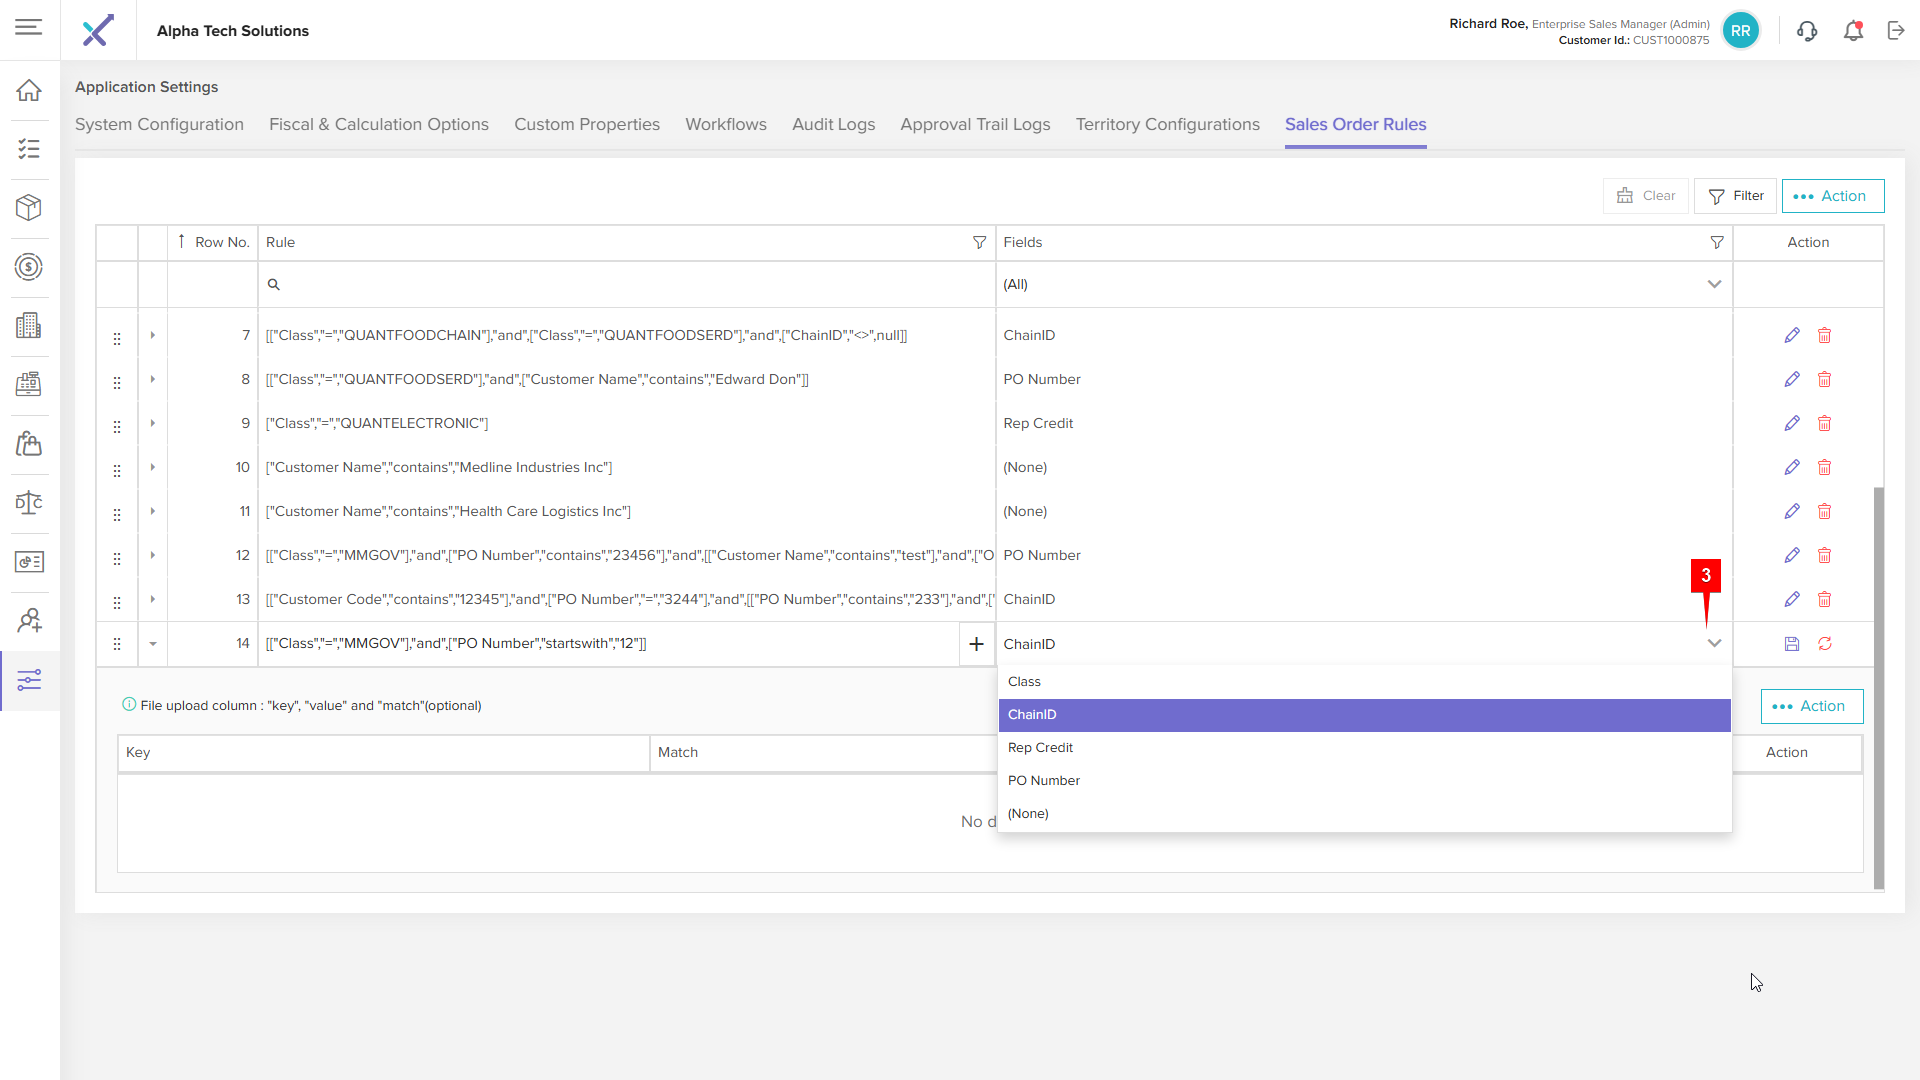This screenshot has height=1080, width=1920.
Task: Click the logout icon in header
Action: (x=1896, y=31)
